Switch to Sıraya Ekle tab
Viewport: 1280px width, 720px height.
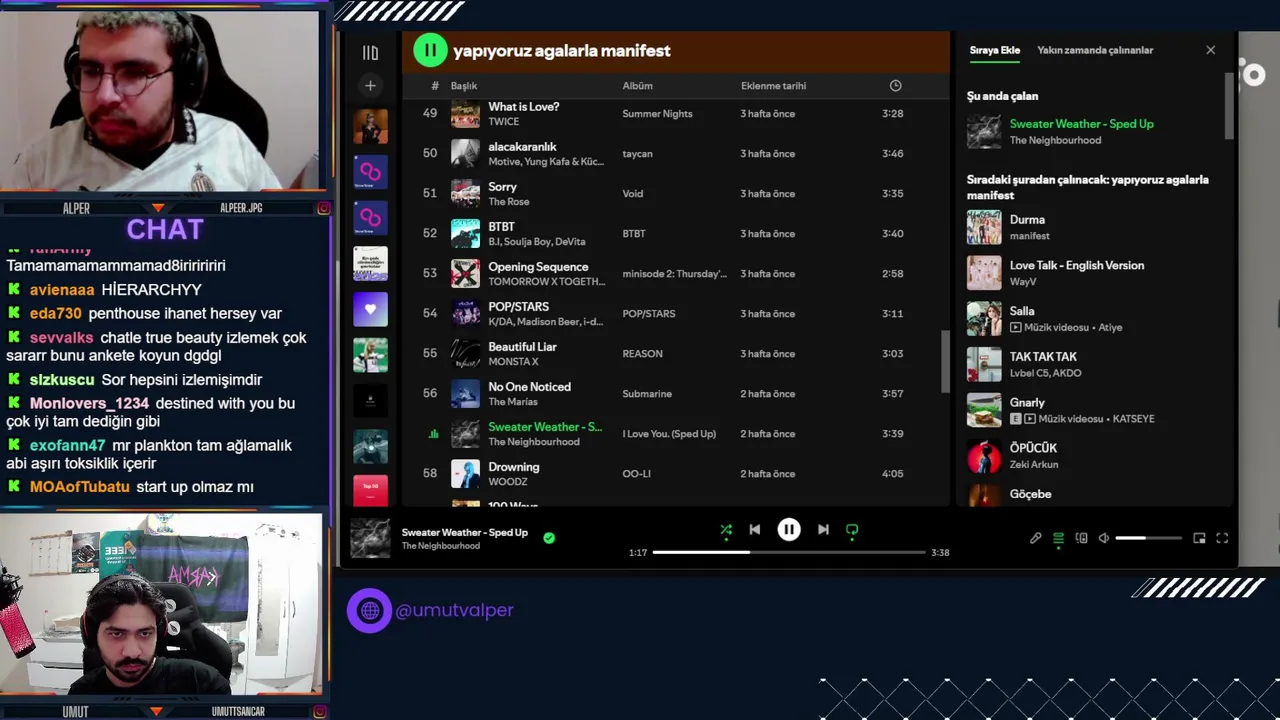(x=994, y=50)
